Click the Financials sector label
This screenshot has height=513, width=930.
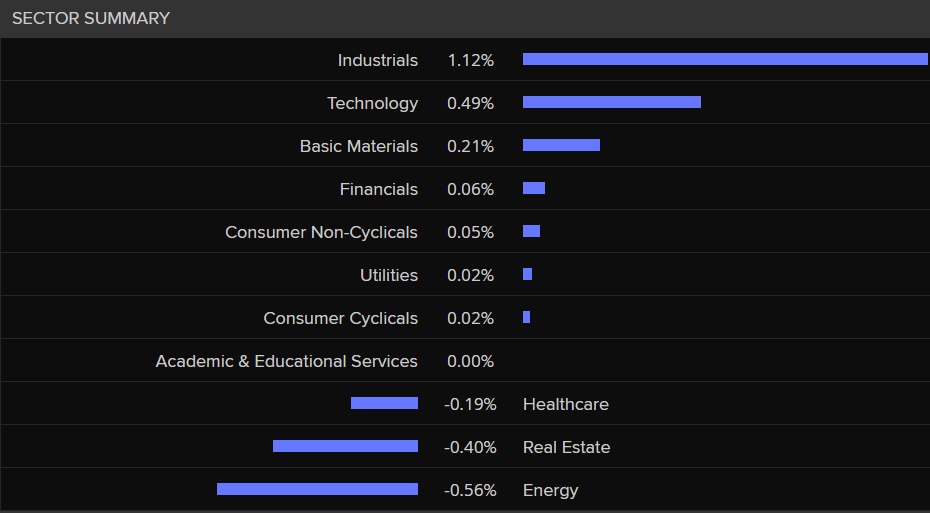point(378,189)
